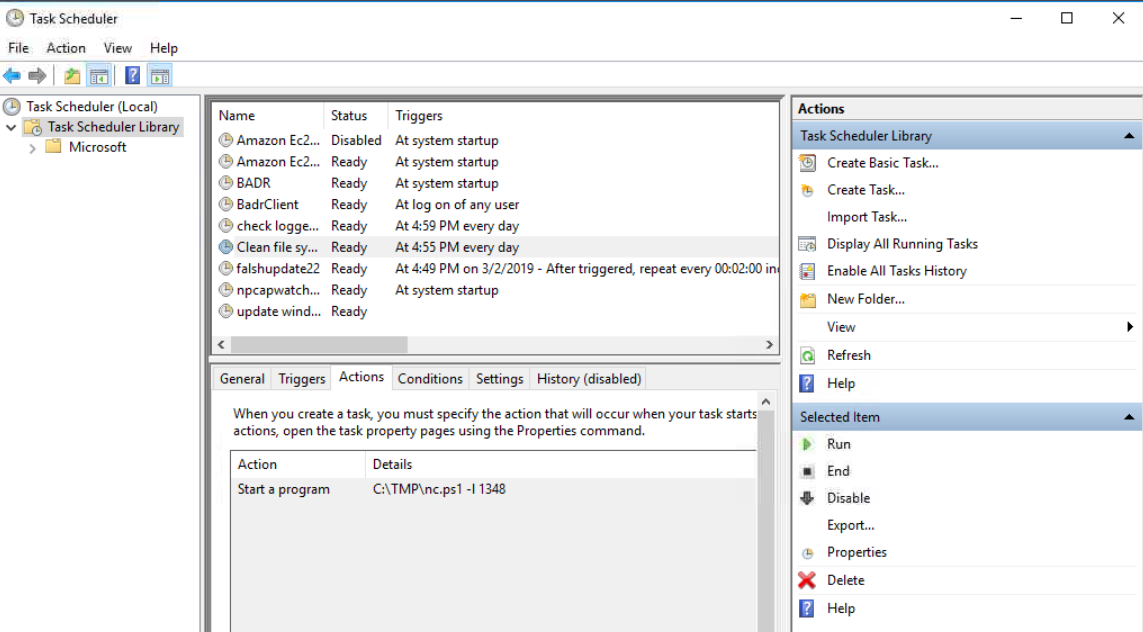Open the Action menu

pos(66,47)
